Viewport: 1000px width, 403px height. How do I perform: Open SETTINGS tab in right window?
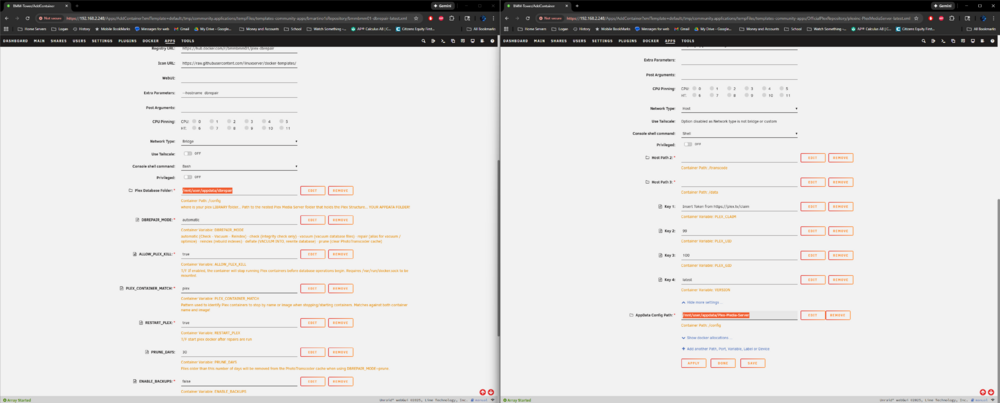(x=602, y=41)
